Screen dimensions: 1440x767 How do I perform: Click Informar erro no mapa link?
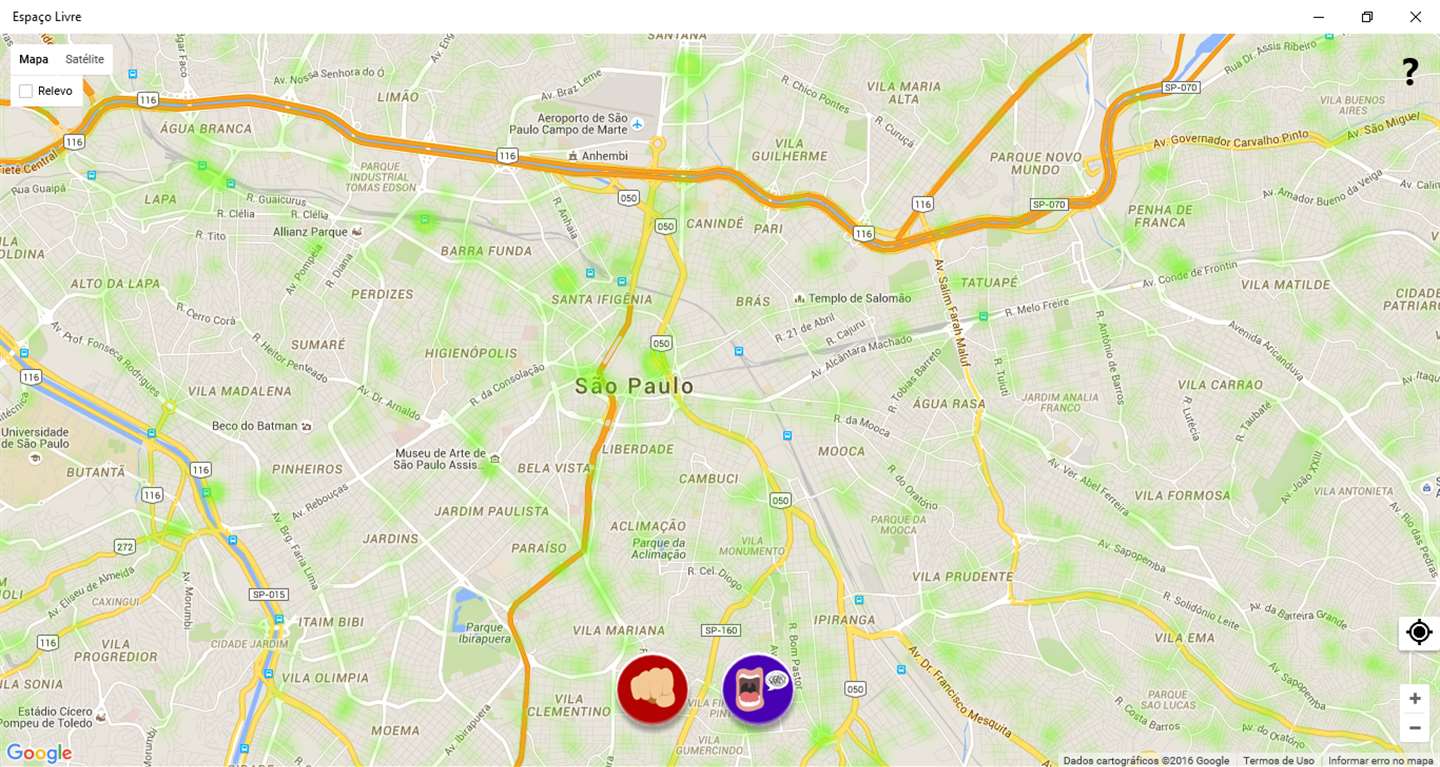pyautogui.click(x=1380, y=760)
